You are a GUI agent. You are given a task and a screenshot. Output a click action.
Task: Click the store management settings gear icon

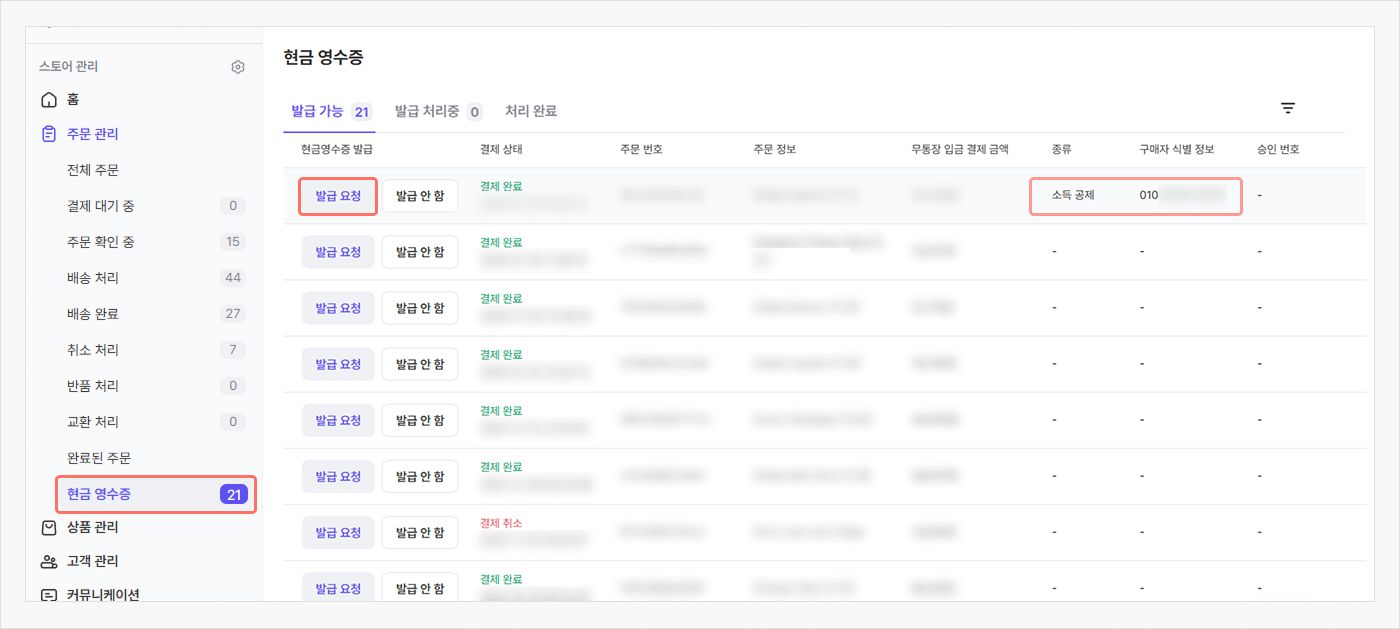click(x=238, y=68)
